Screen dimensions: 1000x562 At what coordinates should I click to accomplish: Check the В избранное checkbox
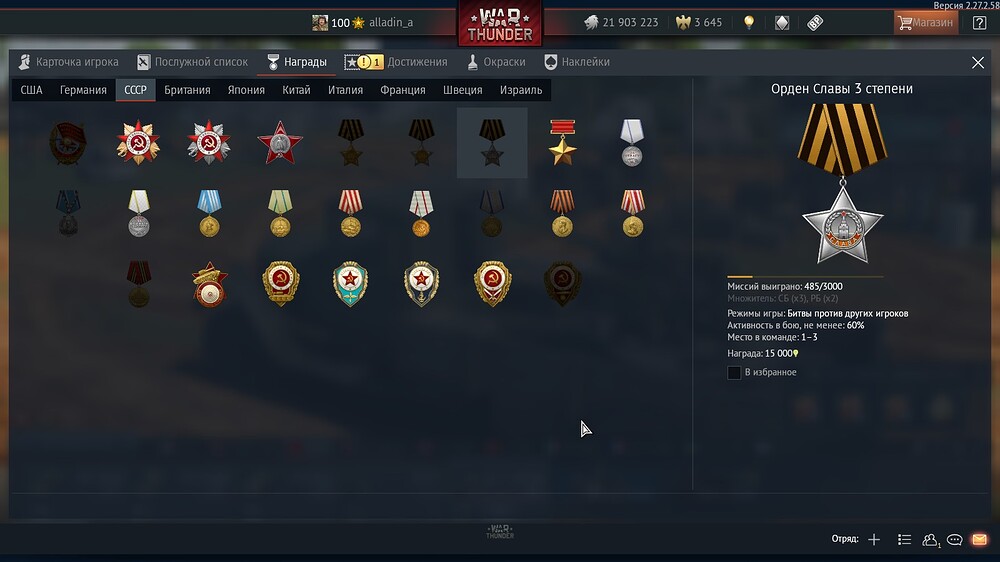[734, 373]
